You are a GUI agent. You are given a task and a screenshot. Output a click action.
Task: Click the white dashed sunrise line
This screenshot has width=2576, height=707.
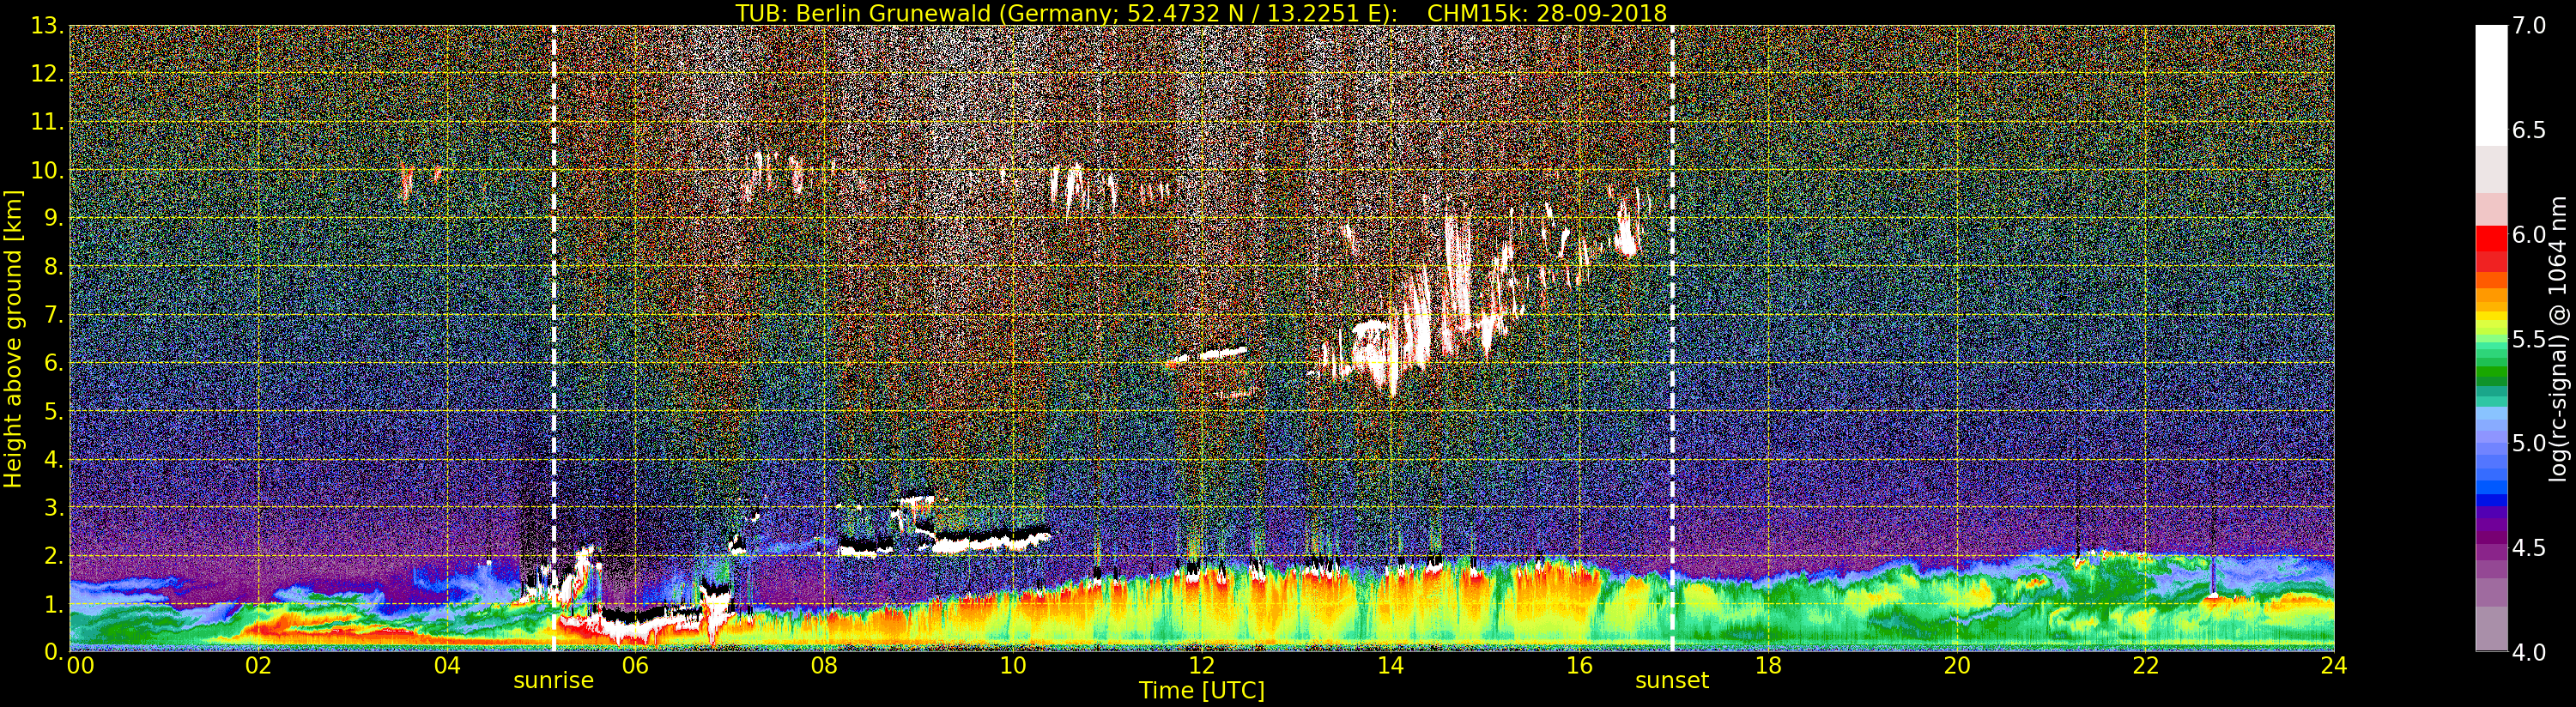[x=553, y=300]
